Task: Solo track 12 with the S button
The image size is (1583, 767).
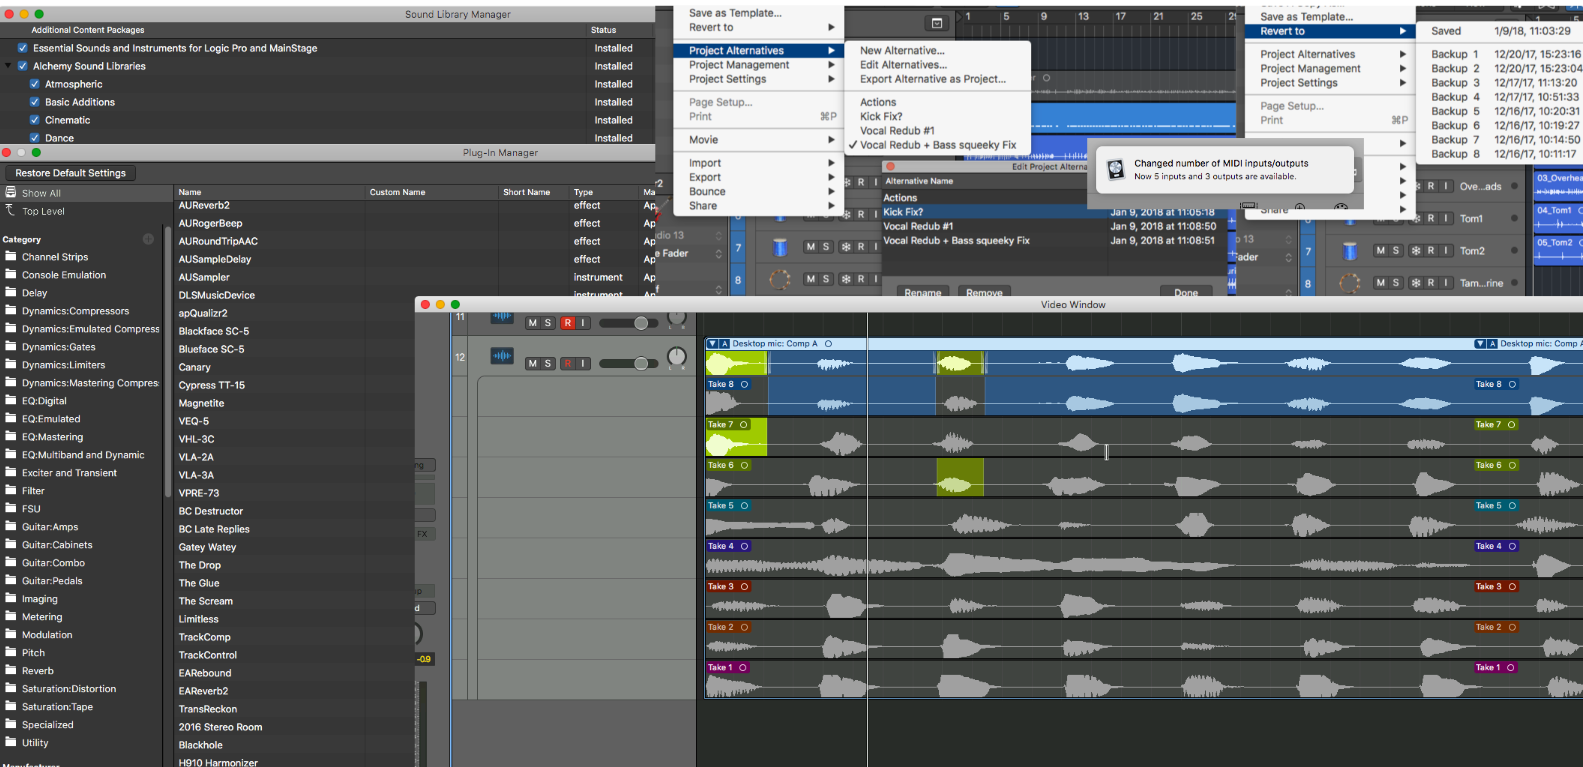Action: tap(548, 364)
